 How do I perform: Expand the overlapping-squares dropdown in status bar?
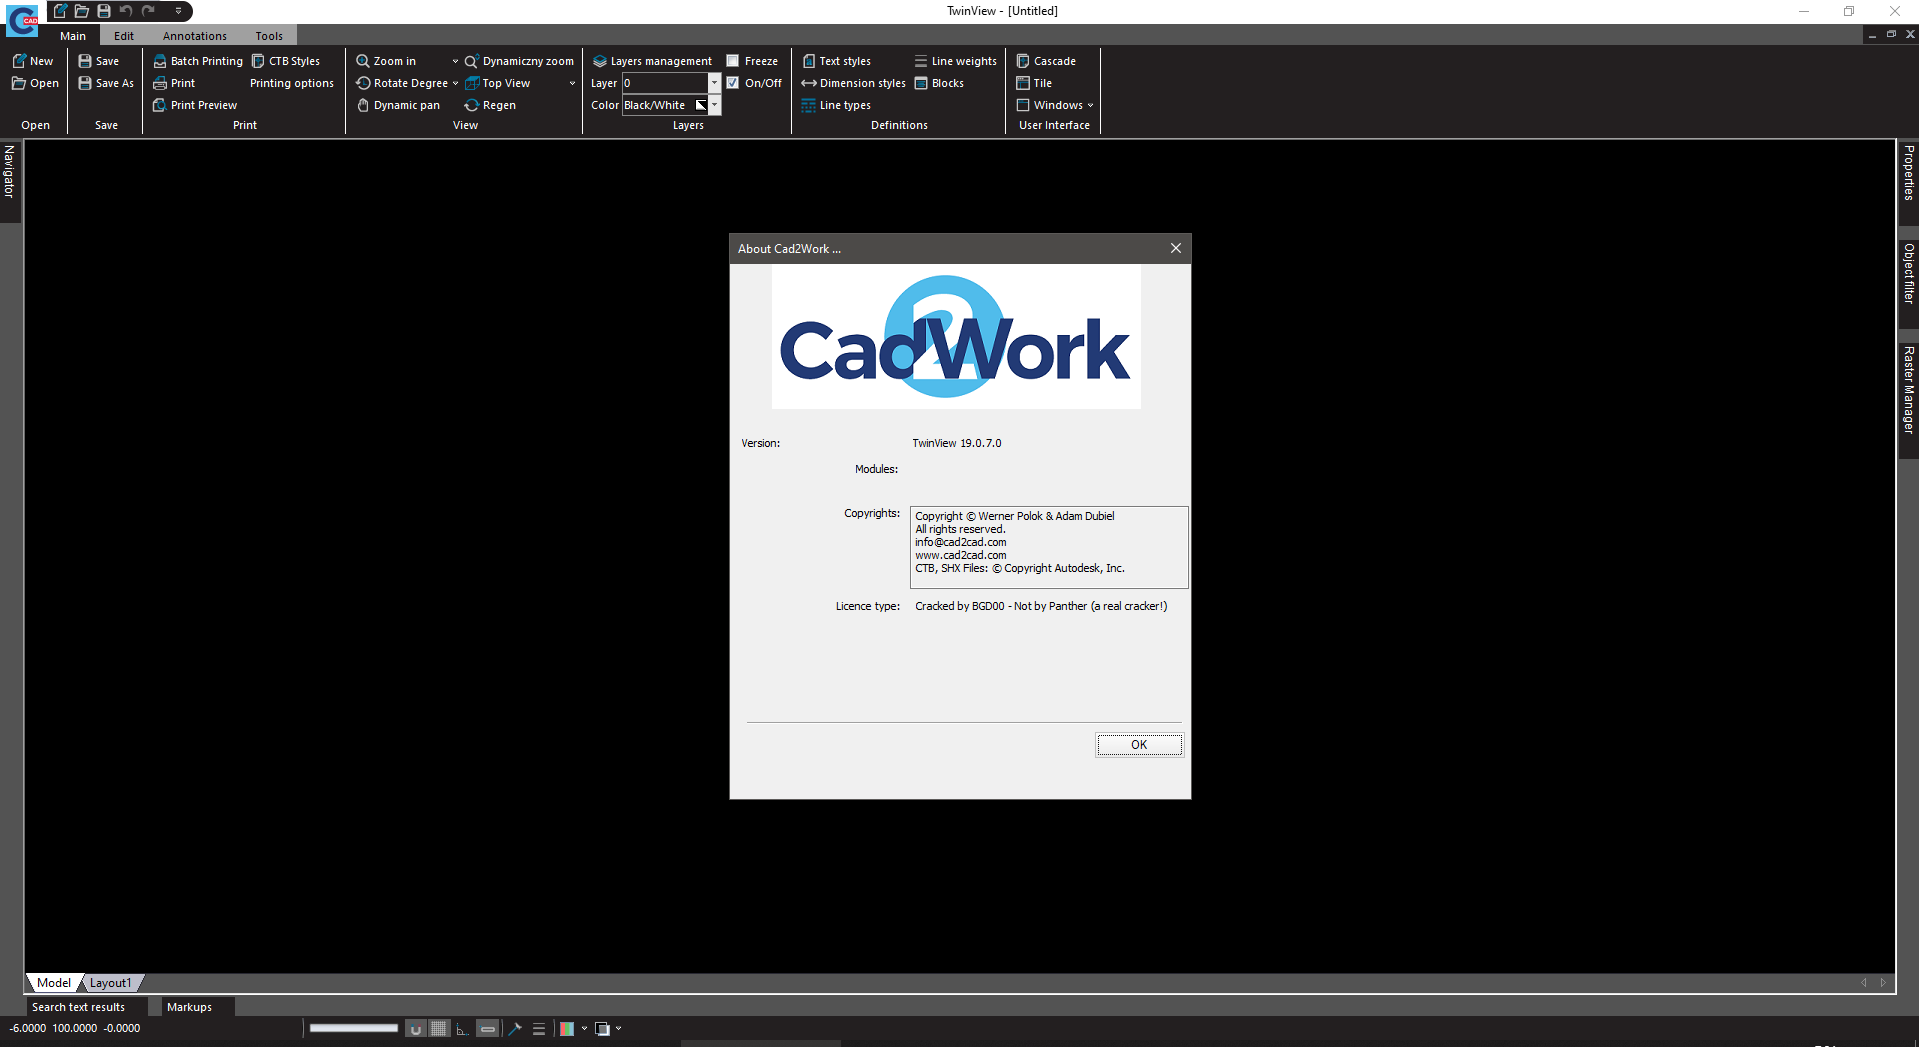point(618,1028)
